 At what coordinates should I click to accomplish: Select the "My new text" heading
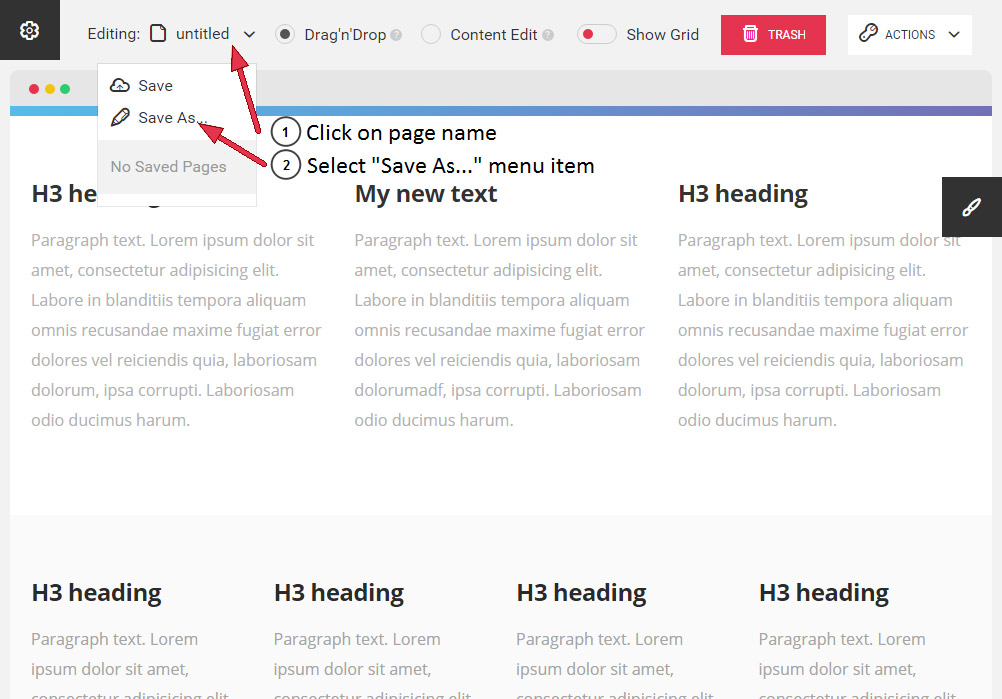point(425,194)
